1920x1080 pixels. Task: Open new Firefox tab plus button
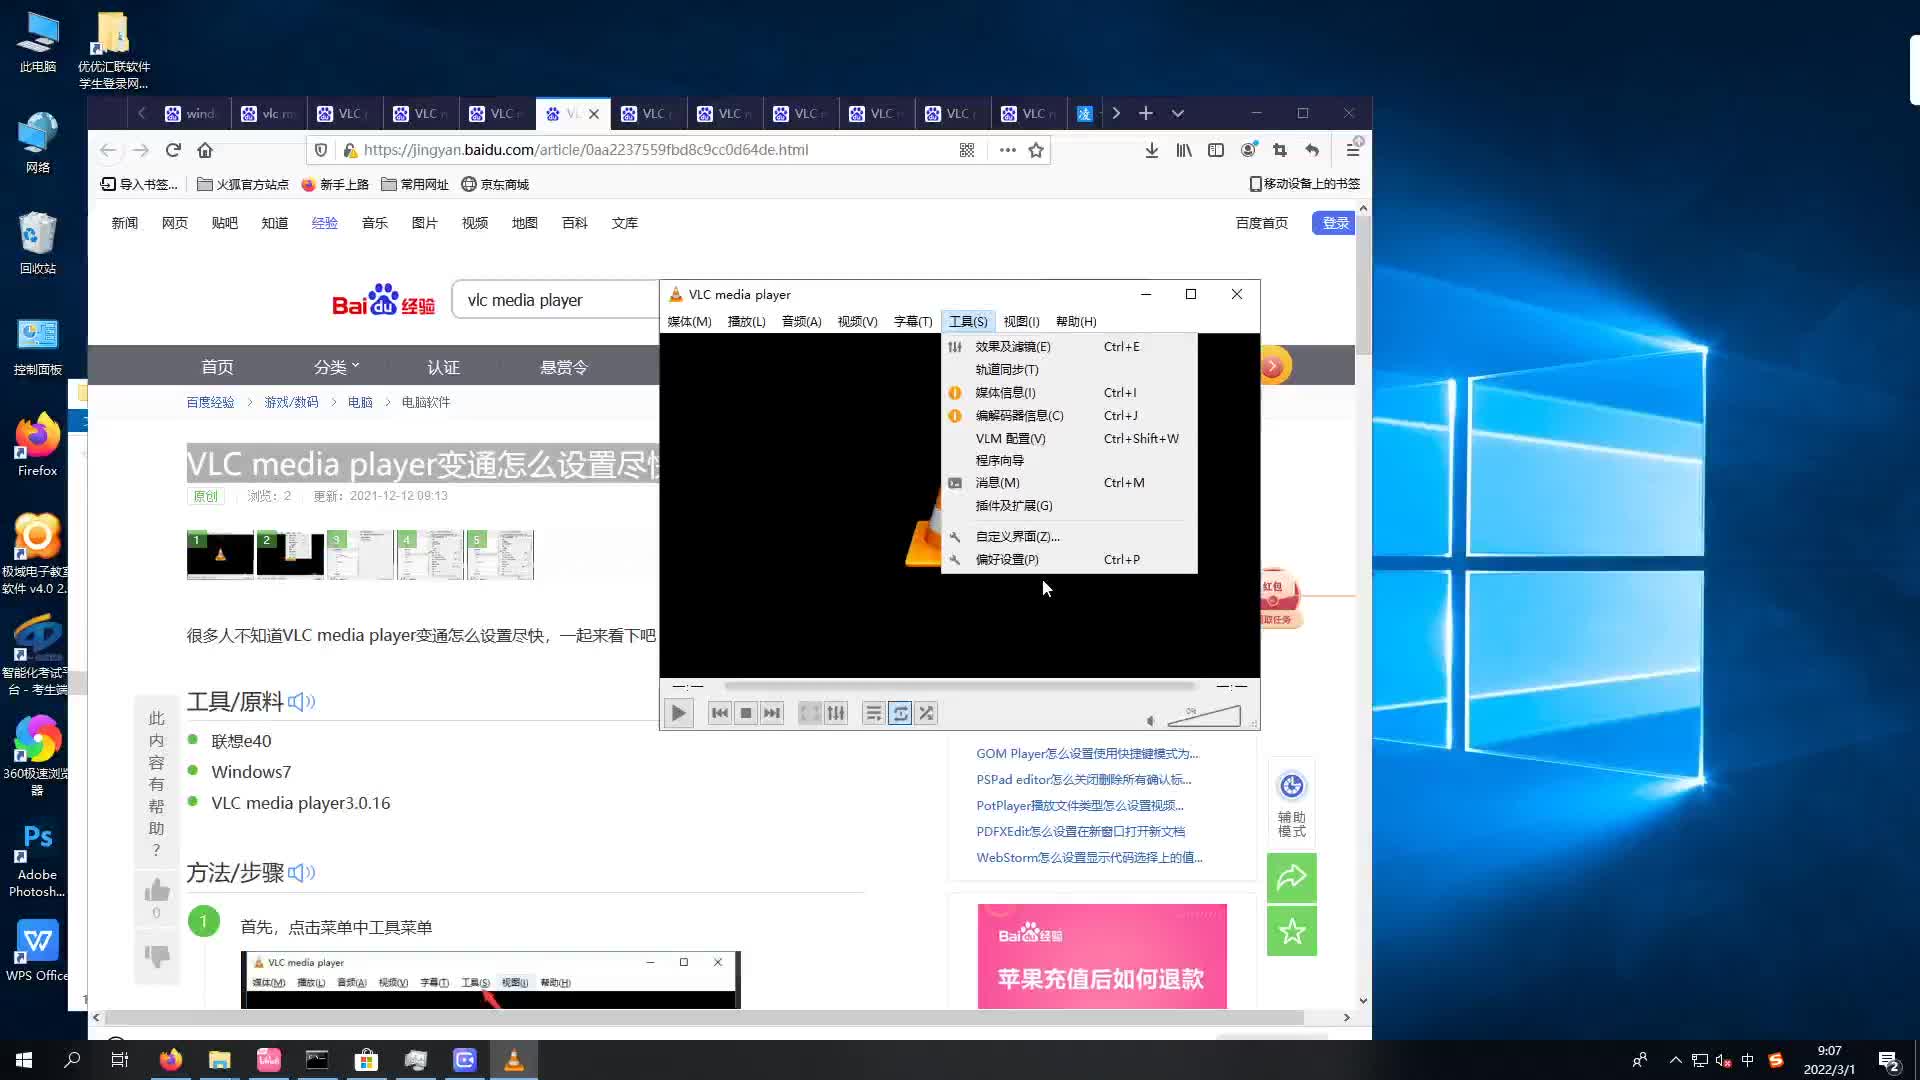(1146, 113)
